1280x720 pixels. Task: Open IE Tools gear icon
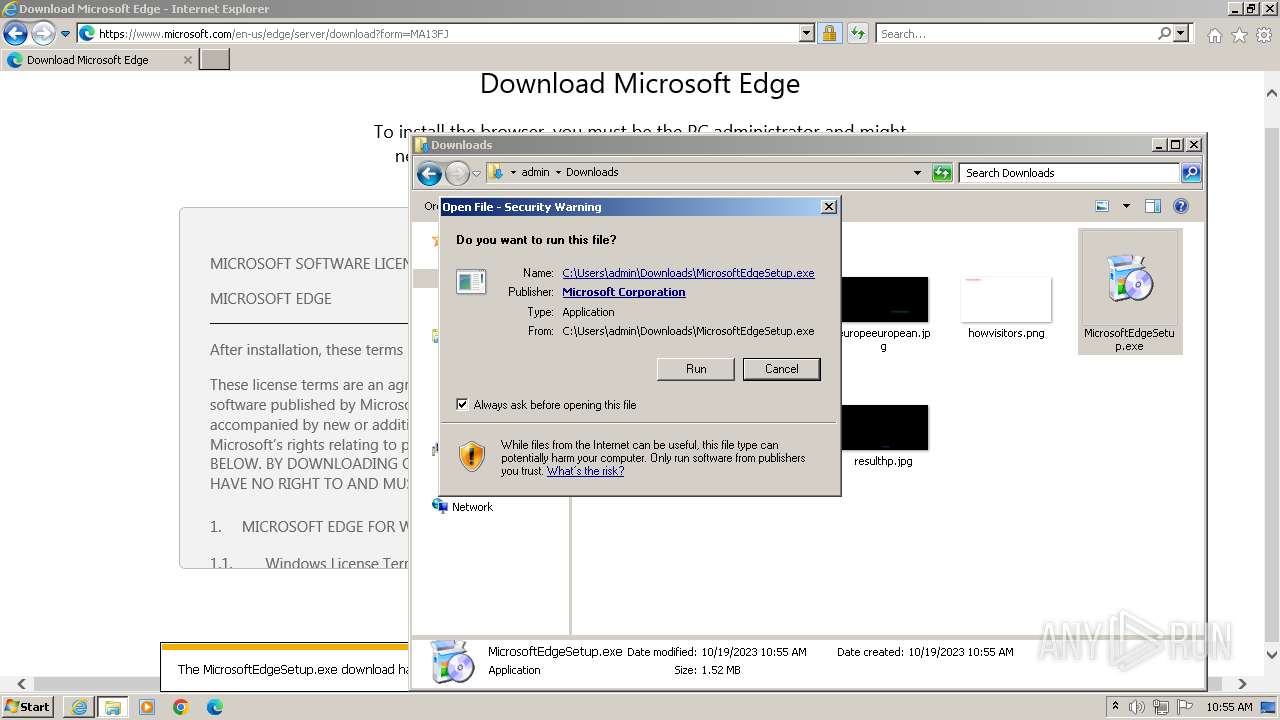(x=1264, y=35)
